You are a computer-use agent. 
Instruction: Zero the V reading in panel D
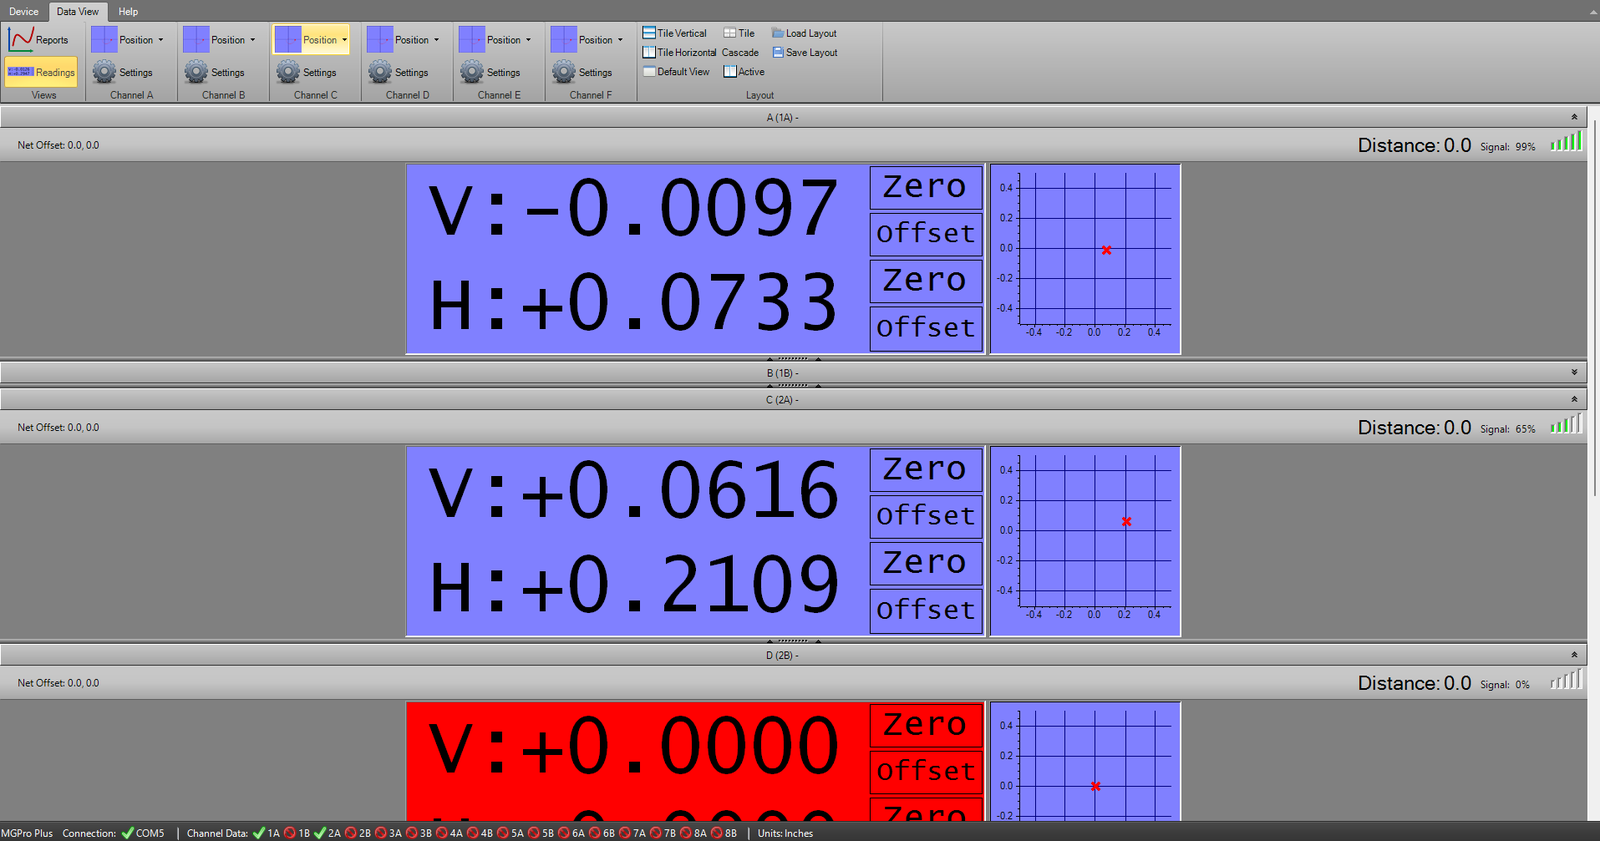pos(926,725)
